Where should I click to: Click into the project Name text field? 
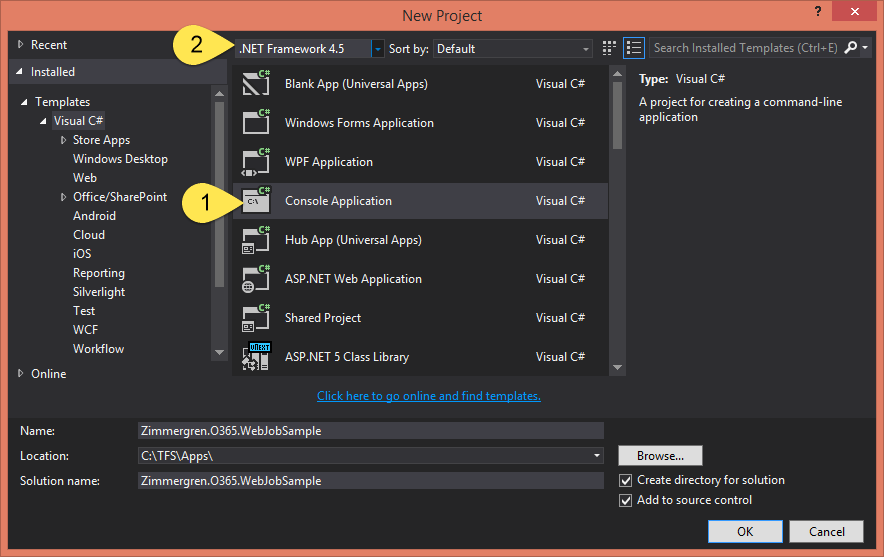pyautogui.click(x=370, y=431)
